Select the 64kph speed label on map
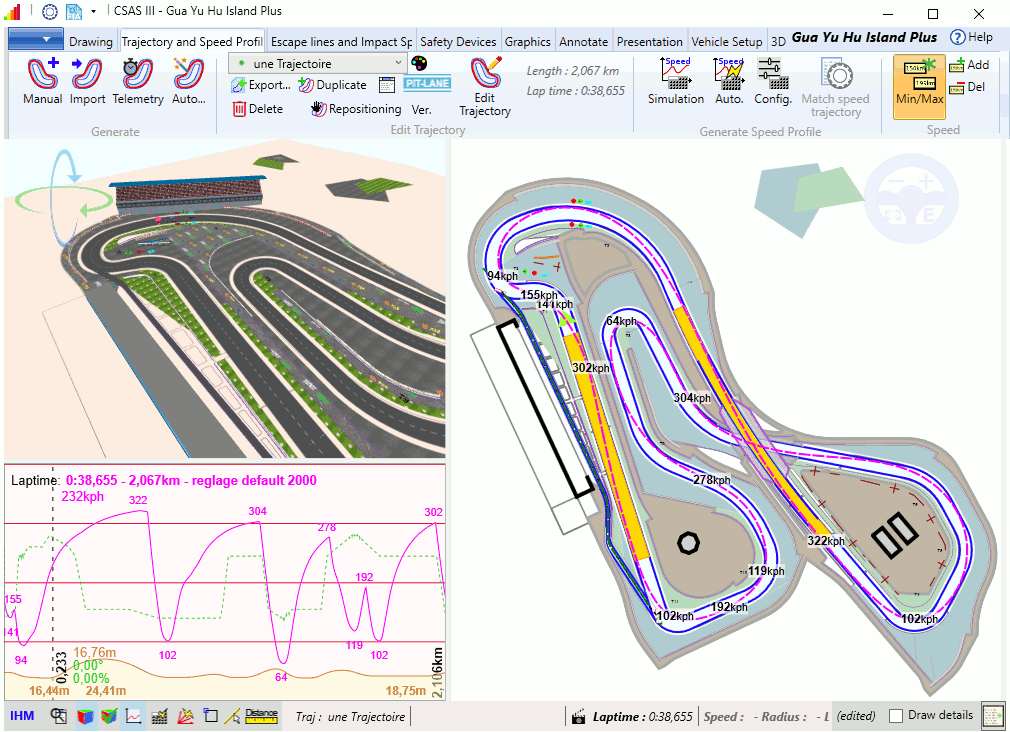Screen dimensions: 1010x732 (x=621, y=321)
